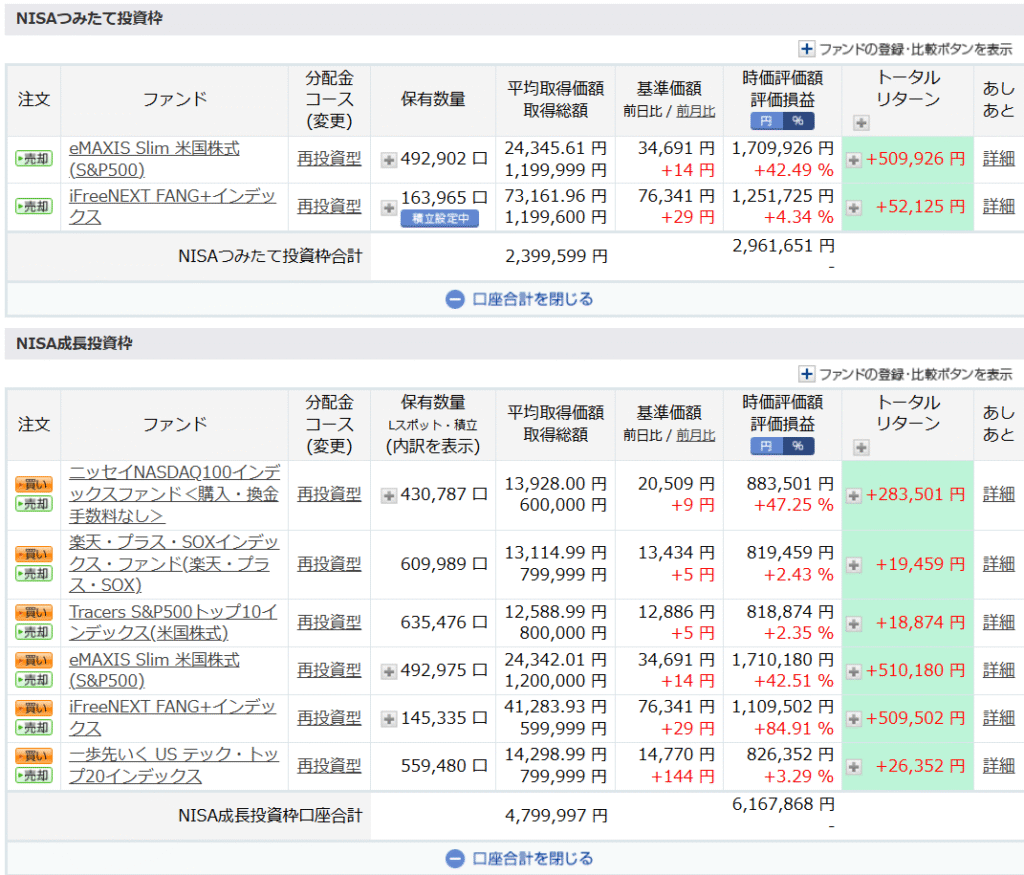Click 買い button for Tracers S&P500トップ10
Screen dimensions: 1024x875
34,612
